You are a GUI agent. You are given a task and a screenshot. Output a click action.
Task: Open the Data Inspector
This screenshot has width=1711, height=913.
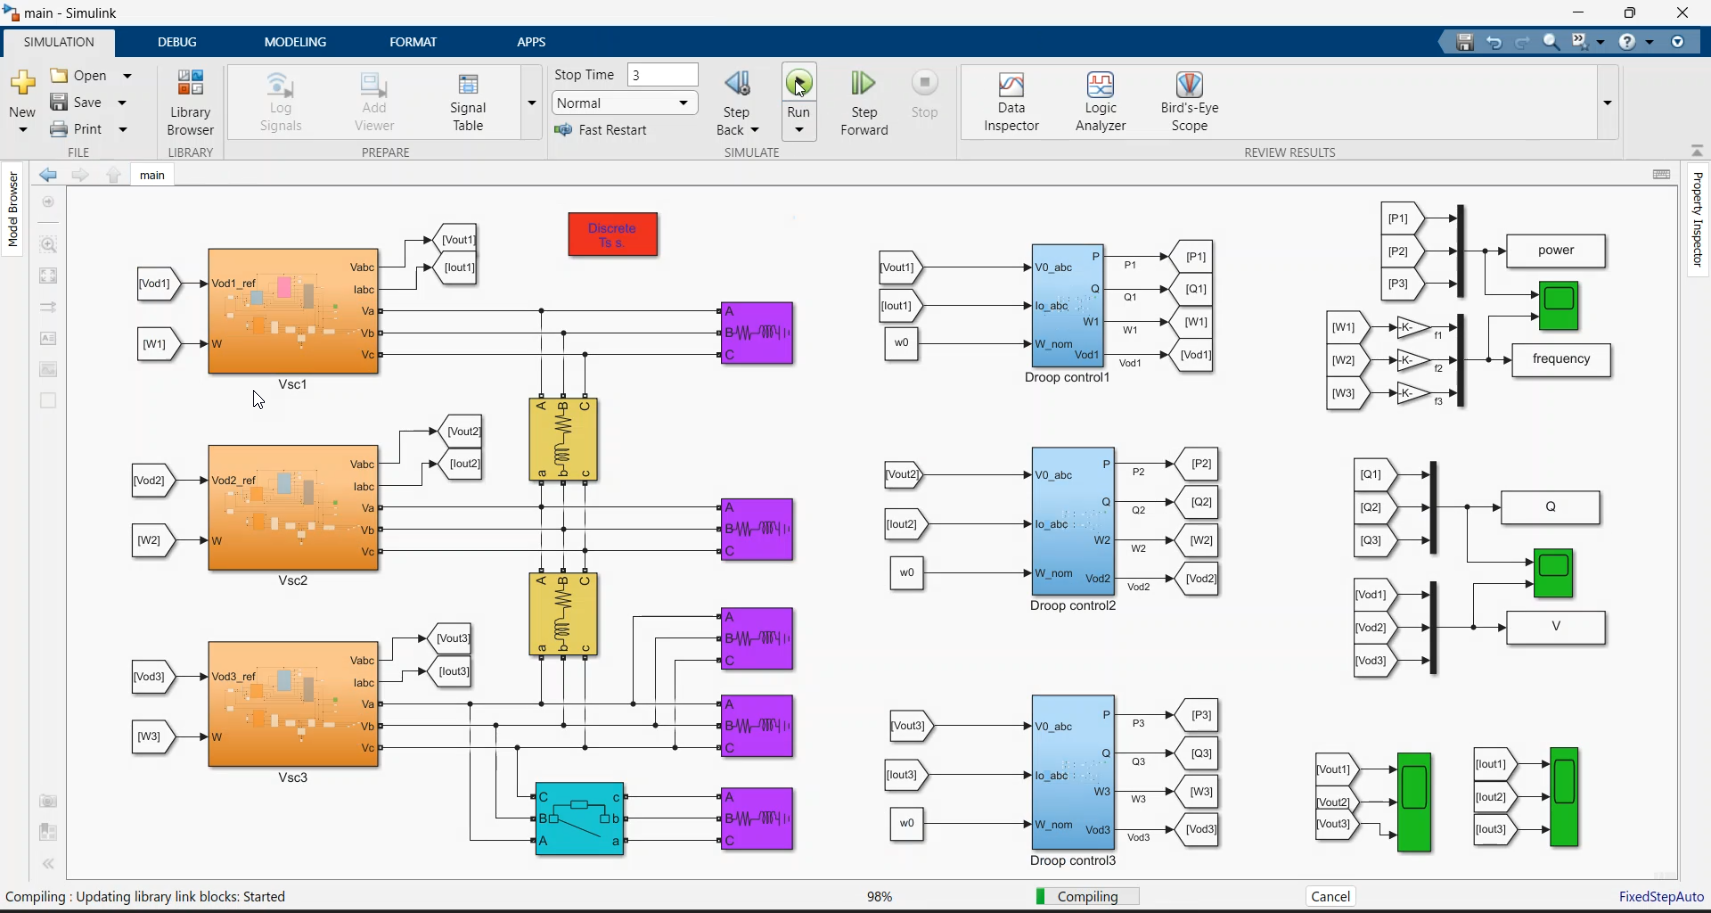tap(1011, 102)
